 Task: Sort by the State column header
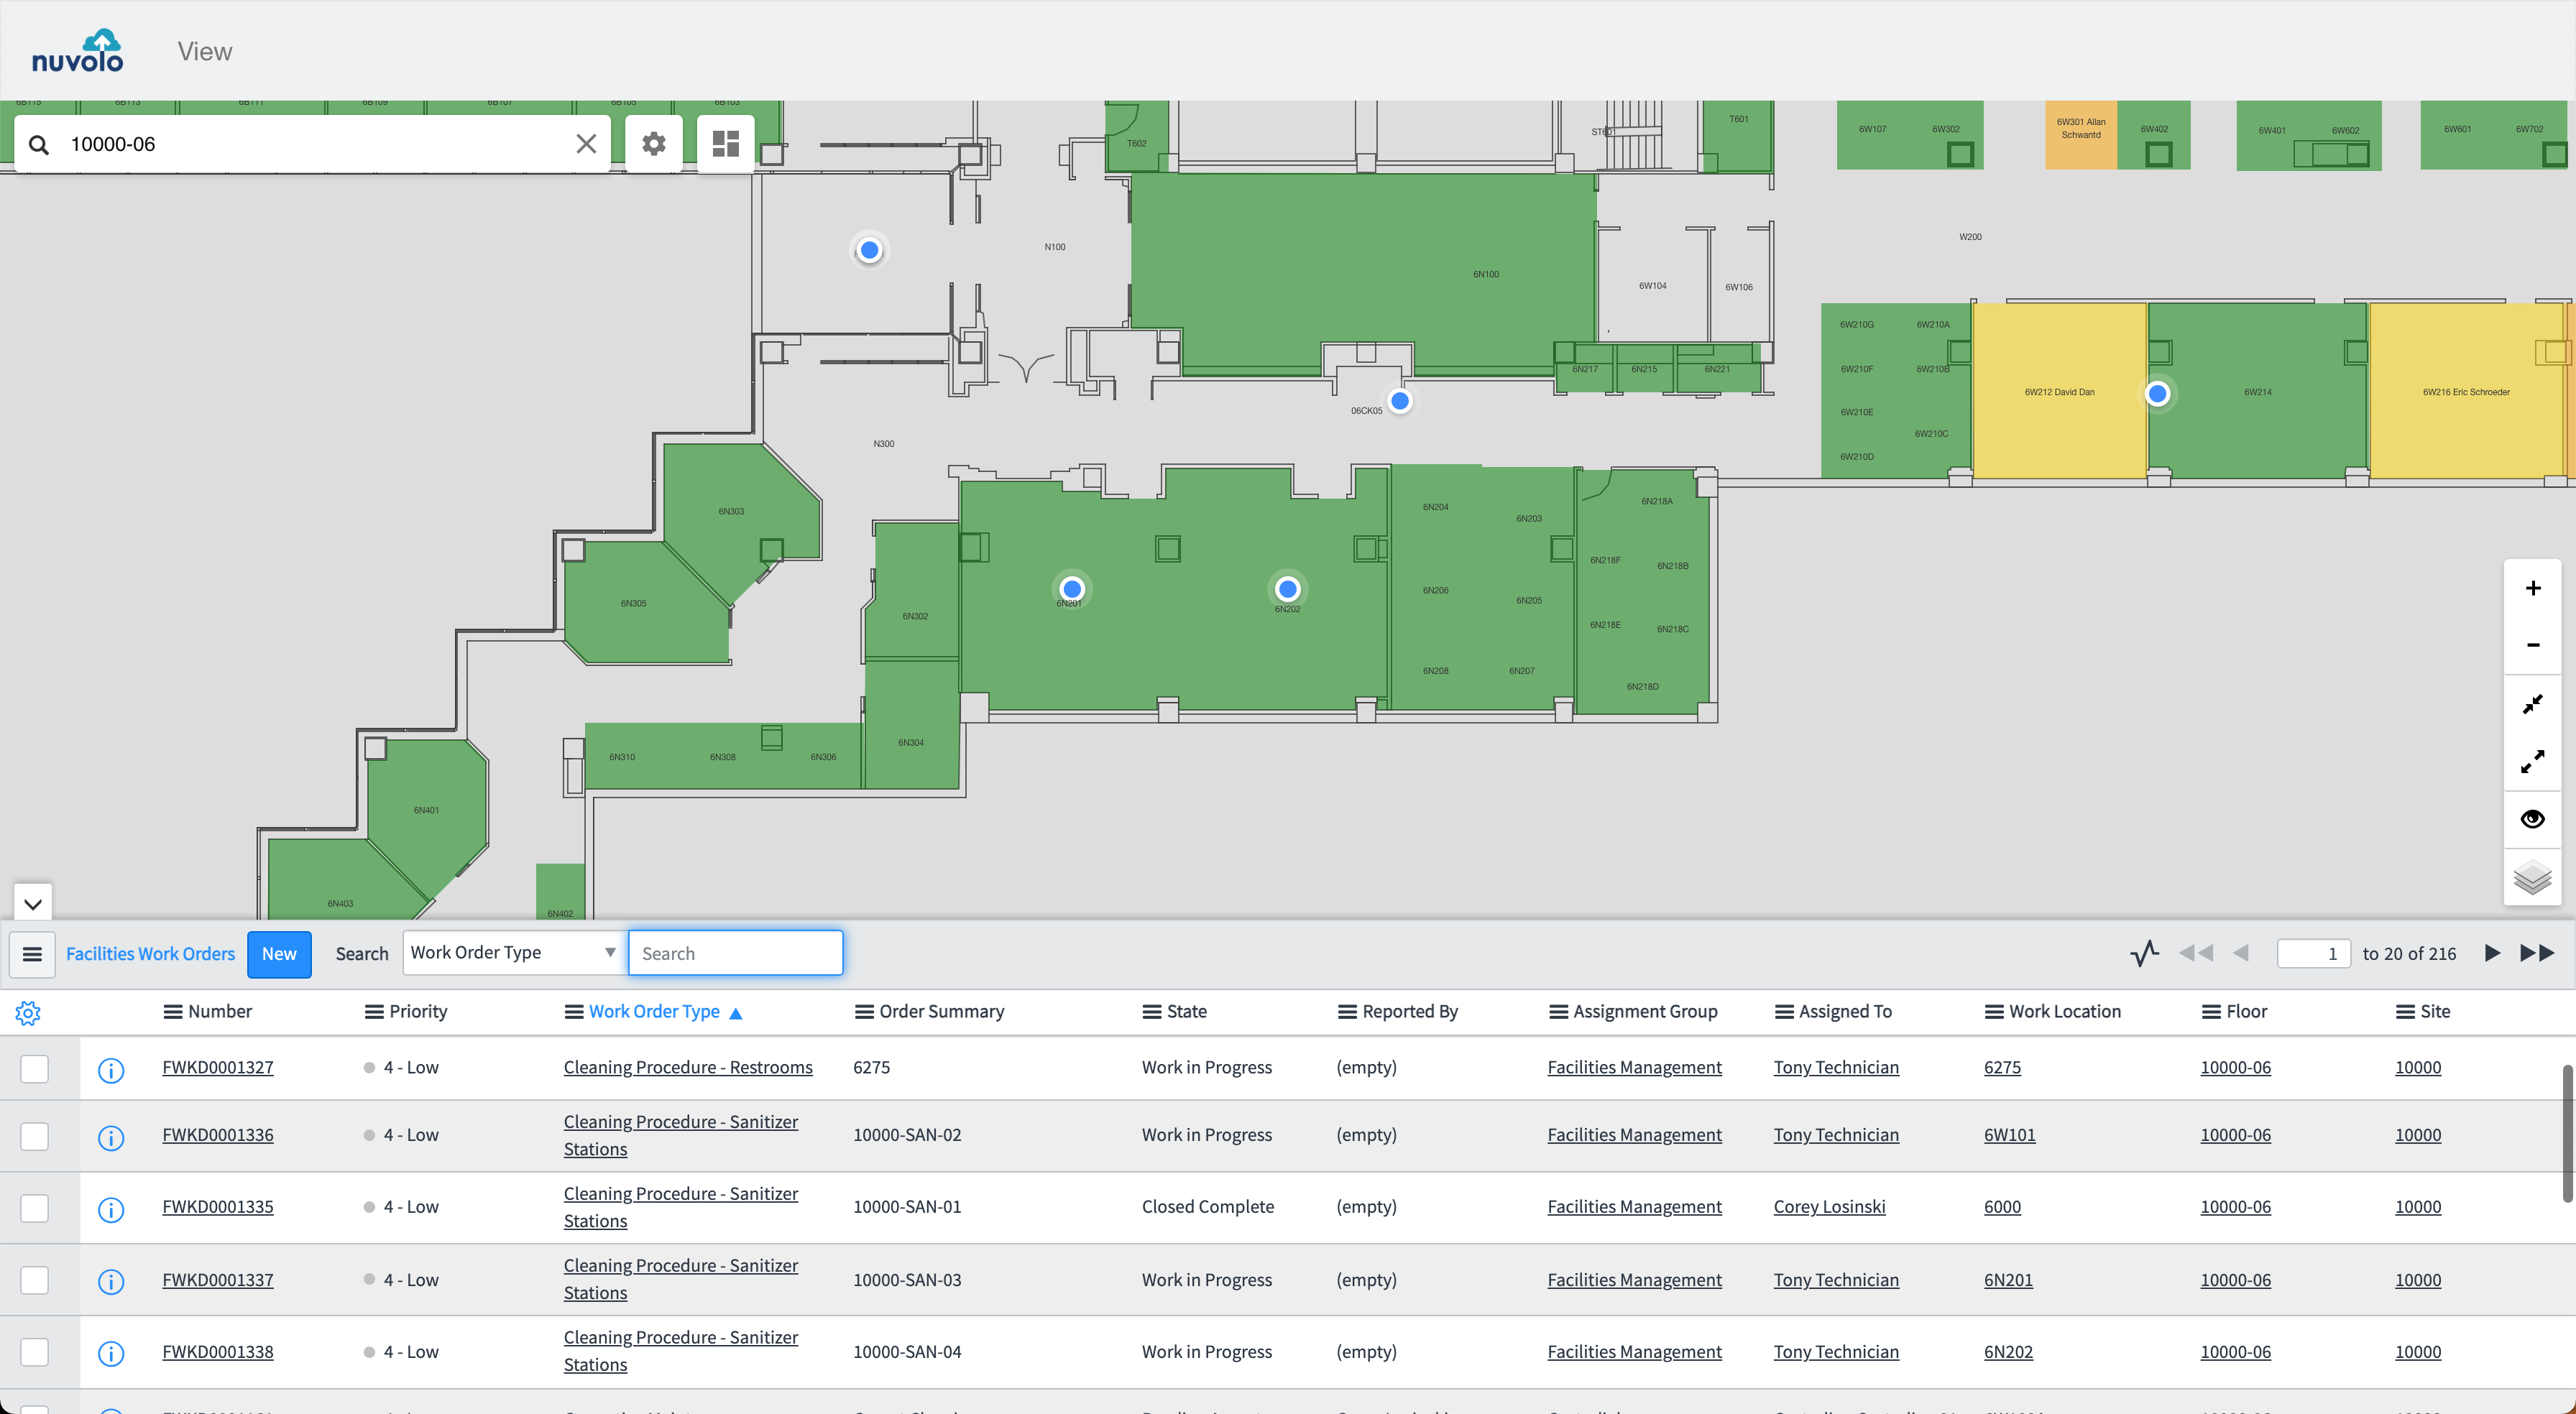click(x=1186, y=1012)
